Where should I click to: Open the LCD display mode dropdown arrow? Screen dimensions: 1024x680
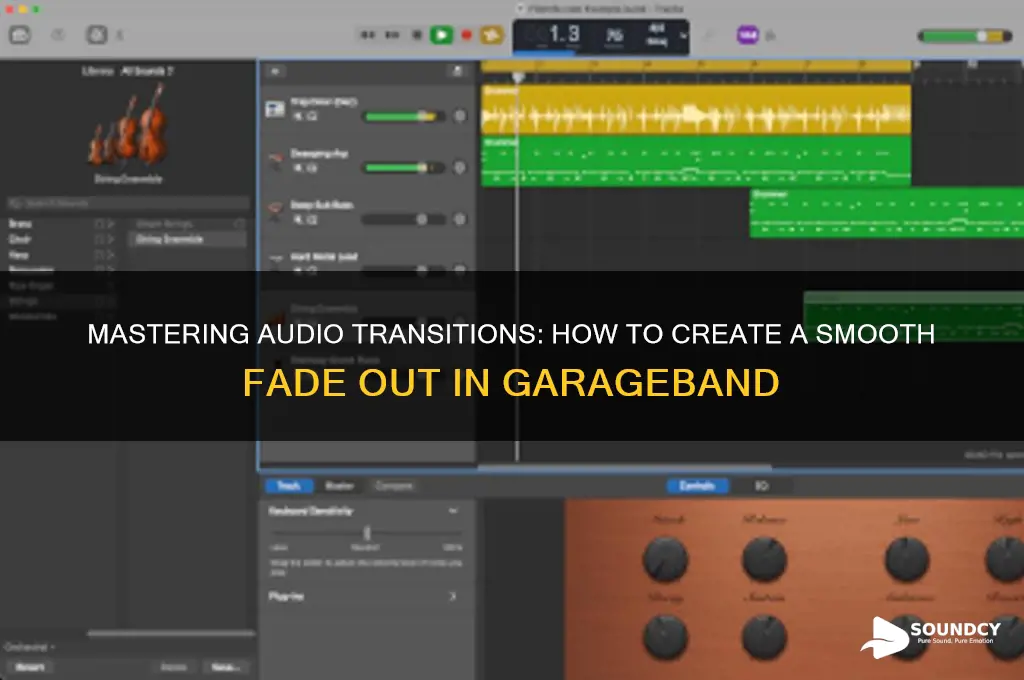tap(683, 35)
